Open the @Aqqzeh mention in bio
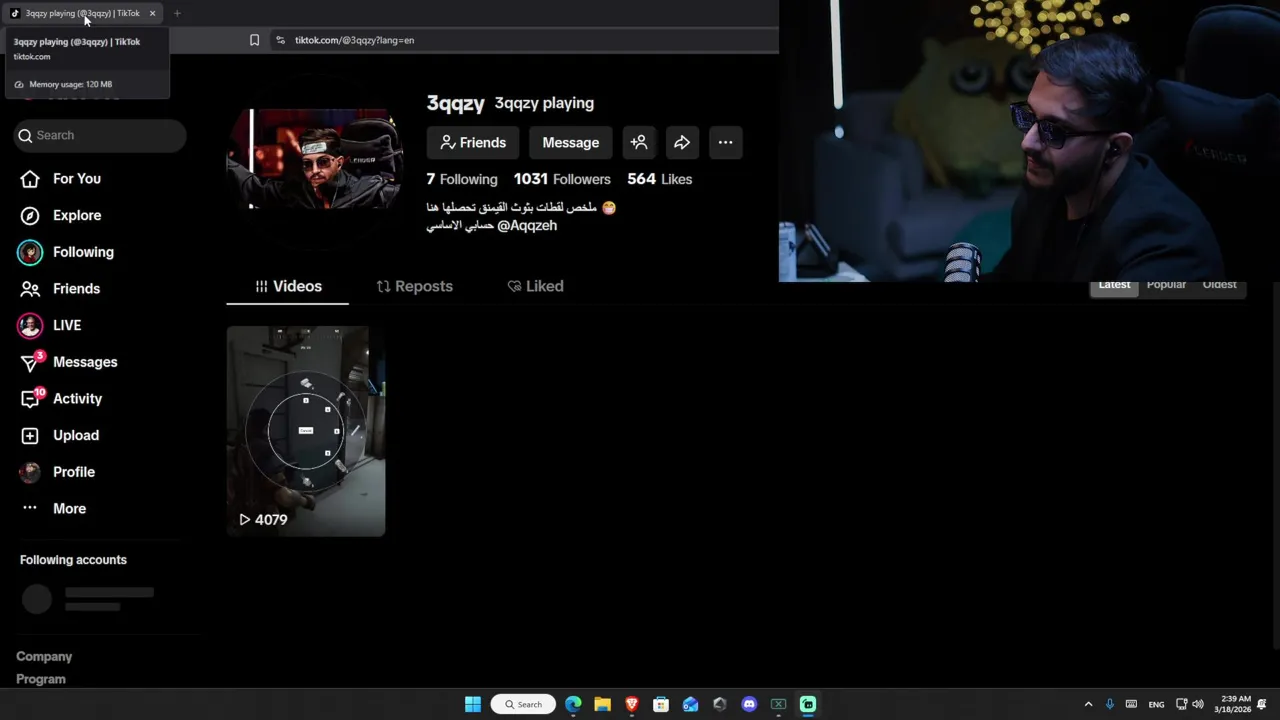 [x=527, y=226]
